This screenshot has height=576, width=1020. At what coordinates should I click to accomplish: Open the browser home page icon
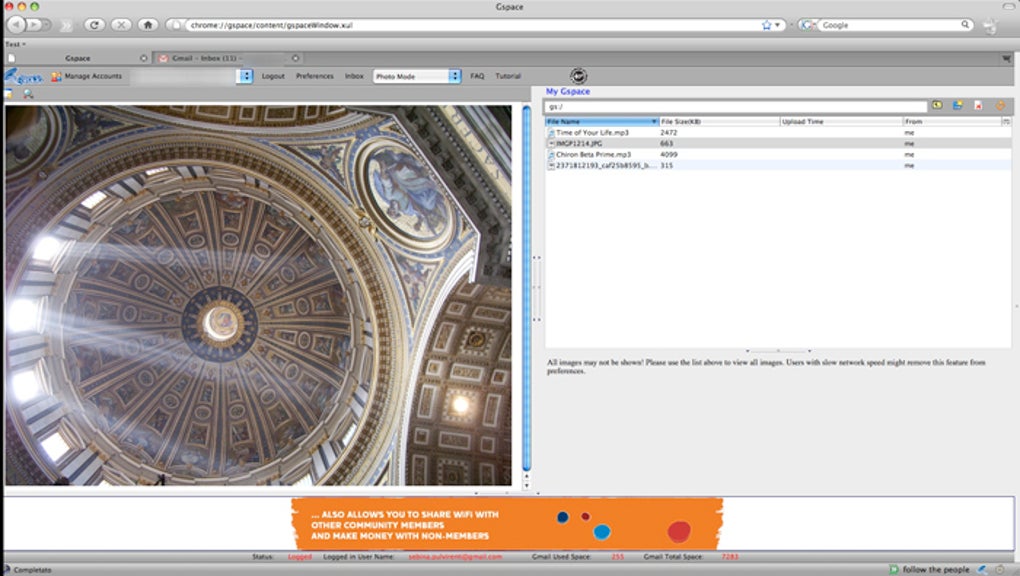[148, 25]
